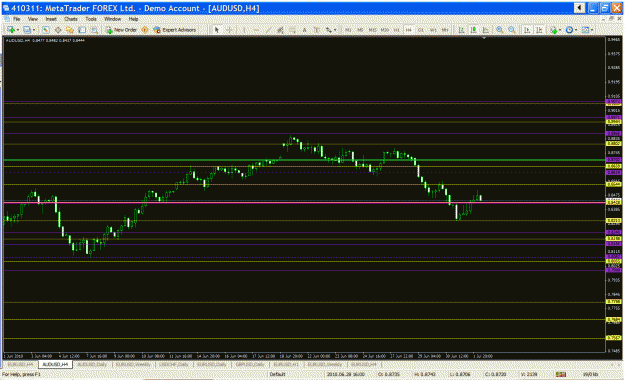Image resolution: width=625 pixels, height=380 pixels.
Task: Select the Cursor arrow tool
Action: [x=217, y=30]
